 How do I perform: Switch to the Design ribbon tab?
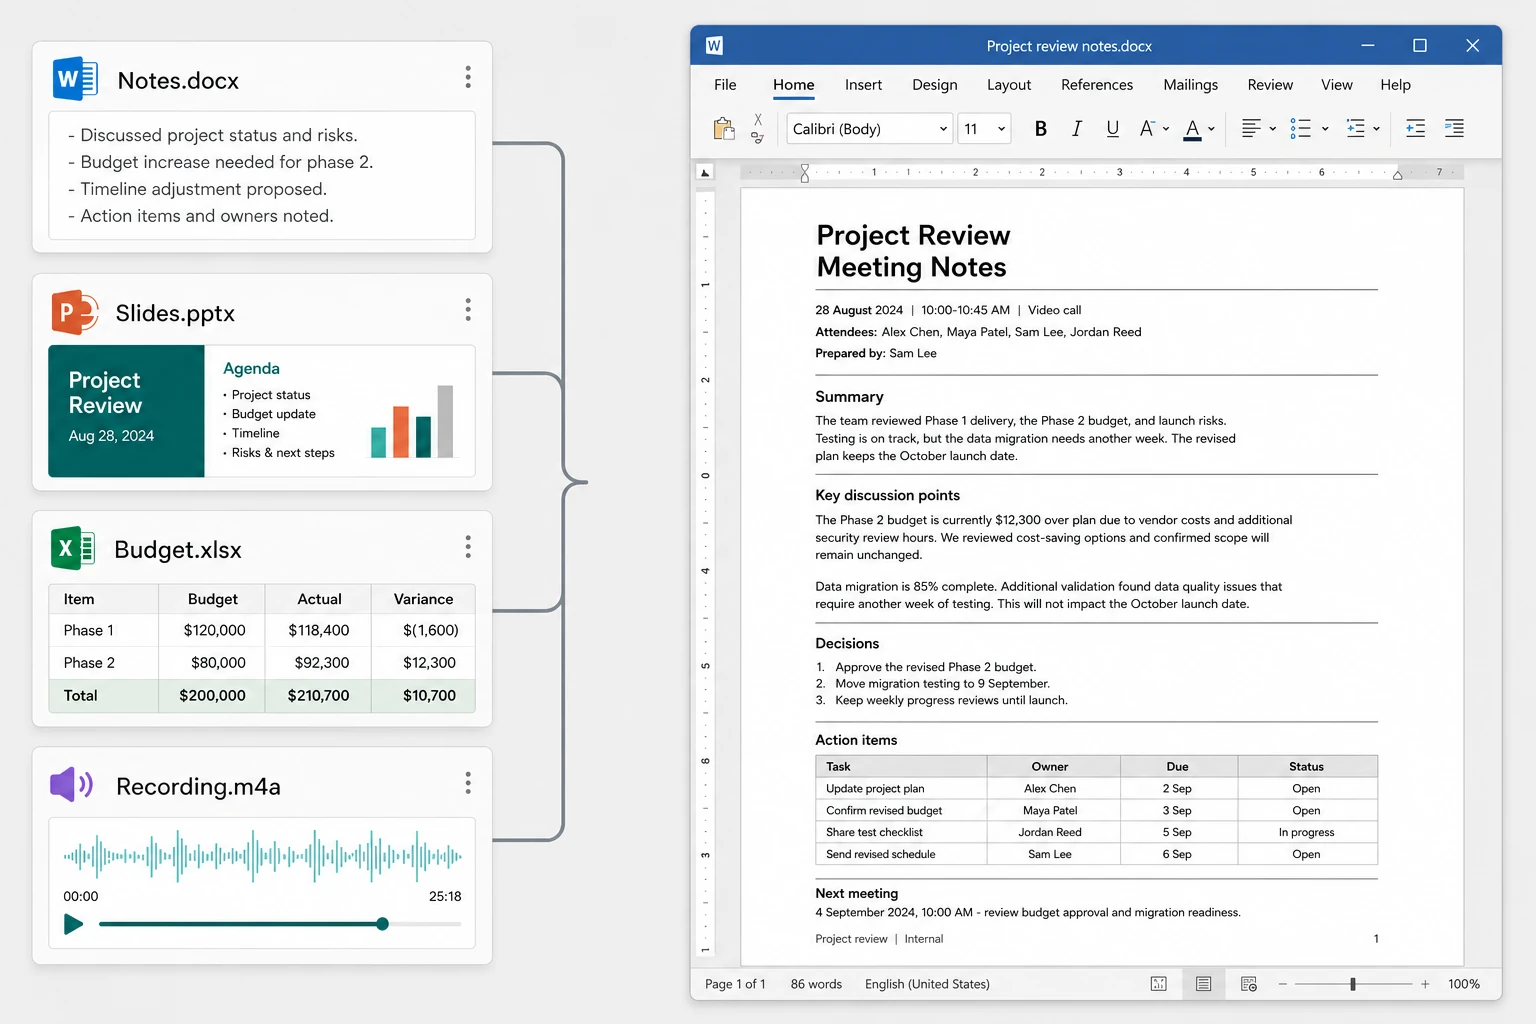[934, 85]
